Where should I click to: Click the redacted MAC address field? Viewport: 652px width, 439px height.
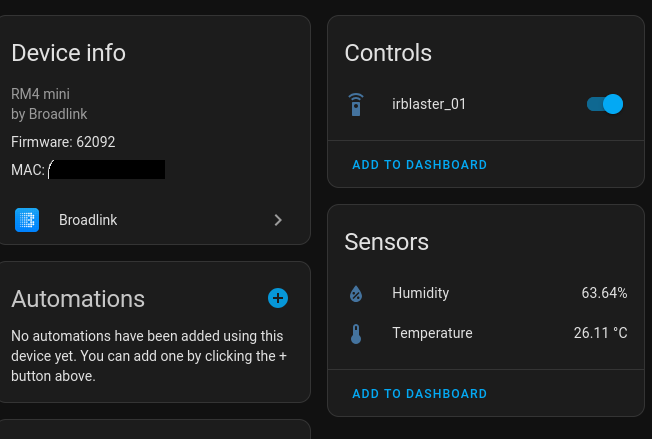106,170
